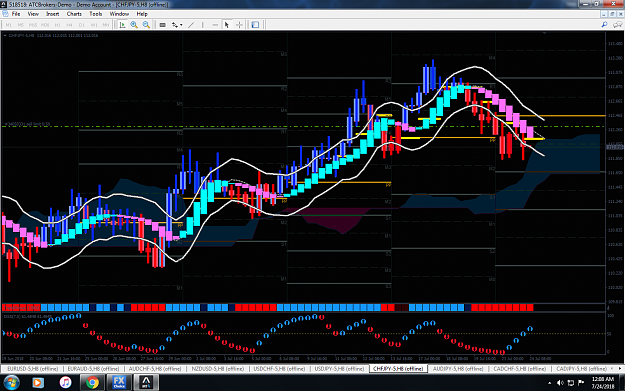Open the Windows Start button

(x=11, y=383)
